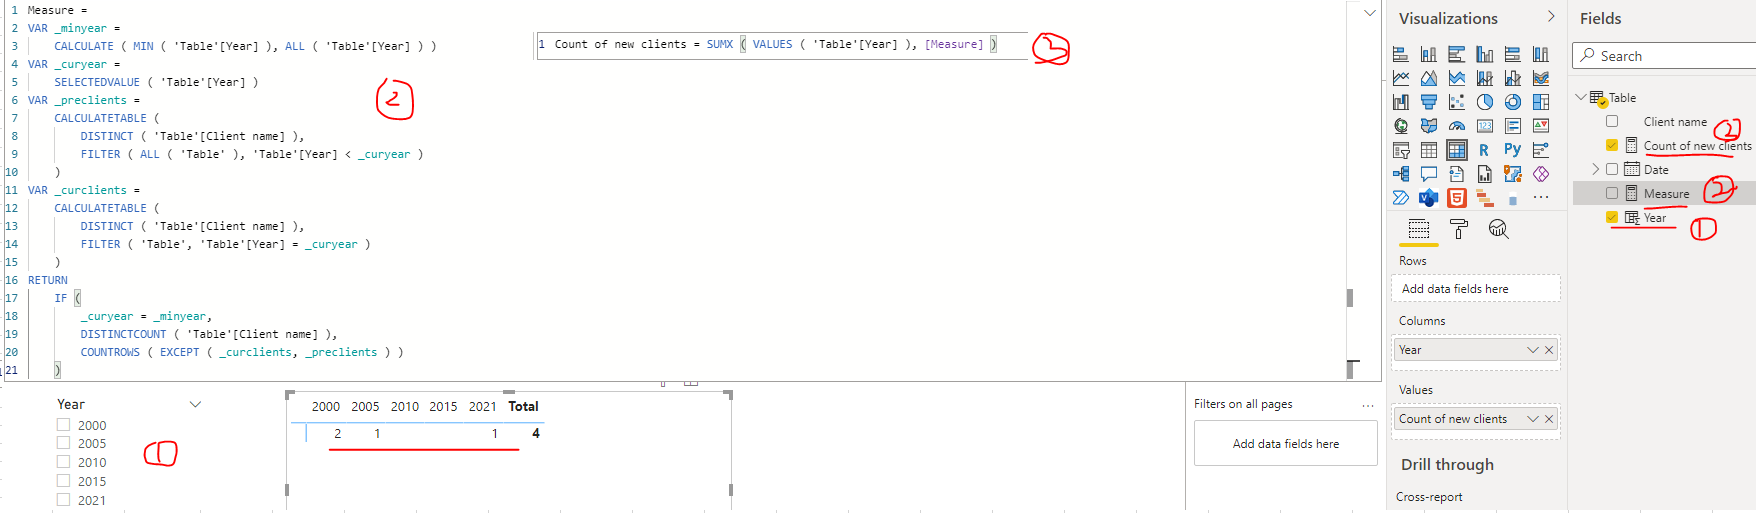Insert a waterfall chart visual
1756x513 pixels.
tap(1401, 102)
